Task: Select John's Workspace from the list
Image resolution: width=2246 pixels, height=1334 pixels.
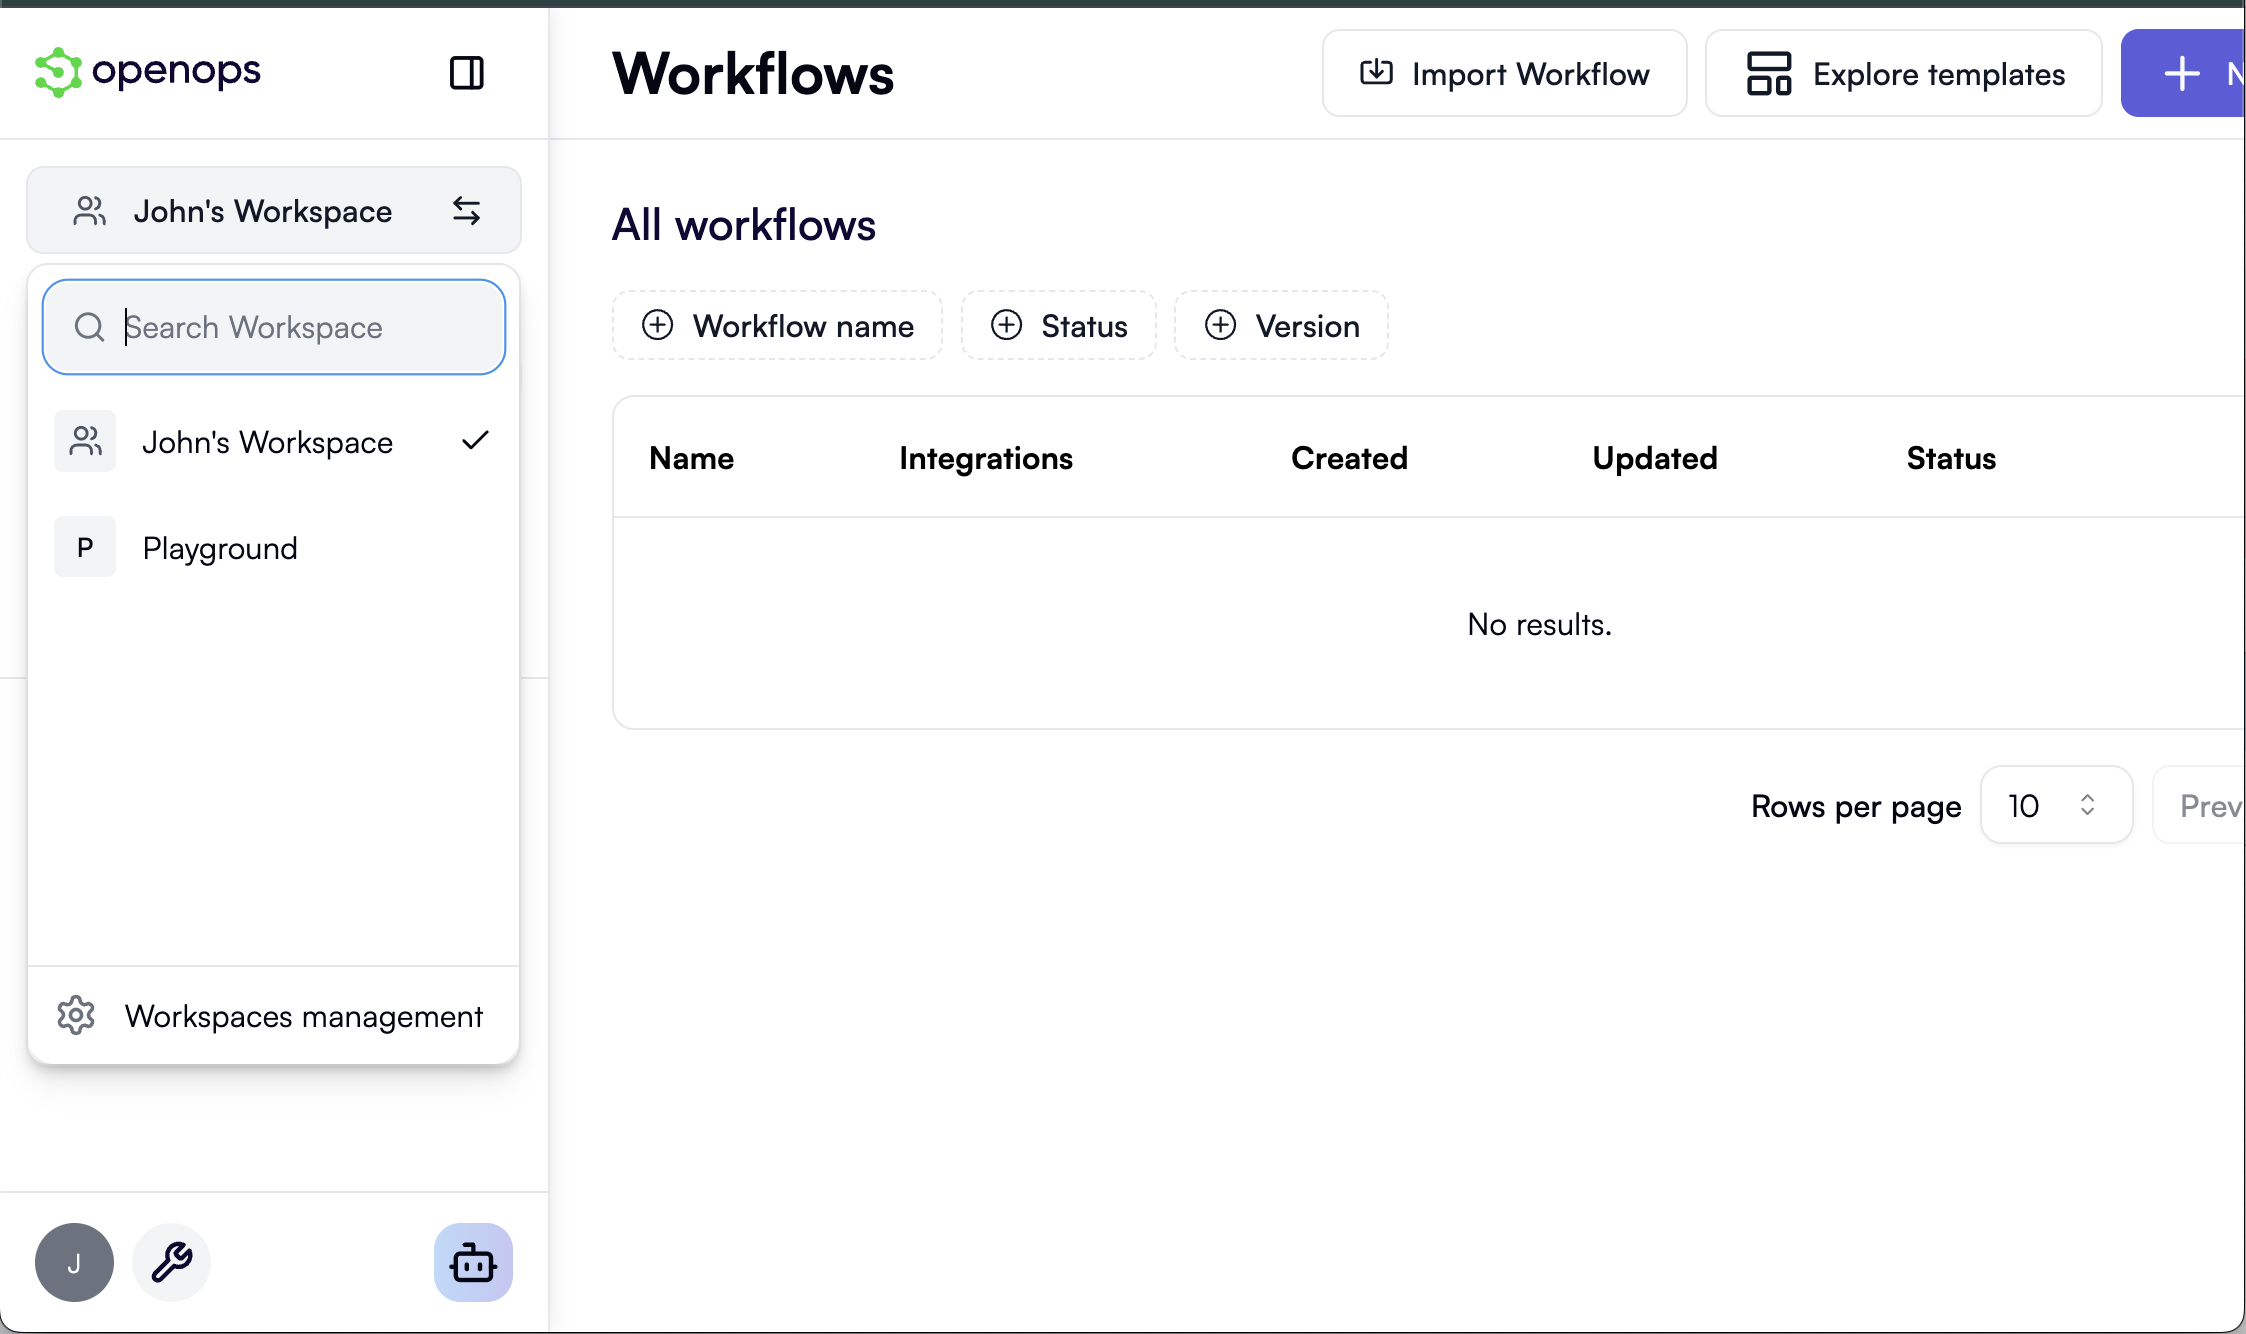Action: pos(268,441)
